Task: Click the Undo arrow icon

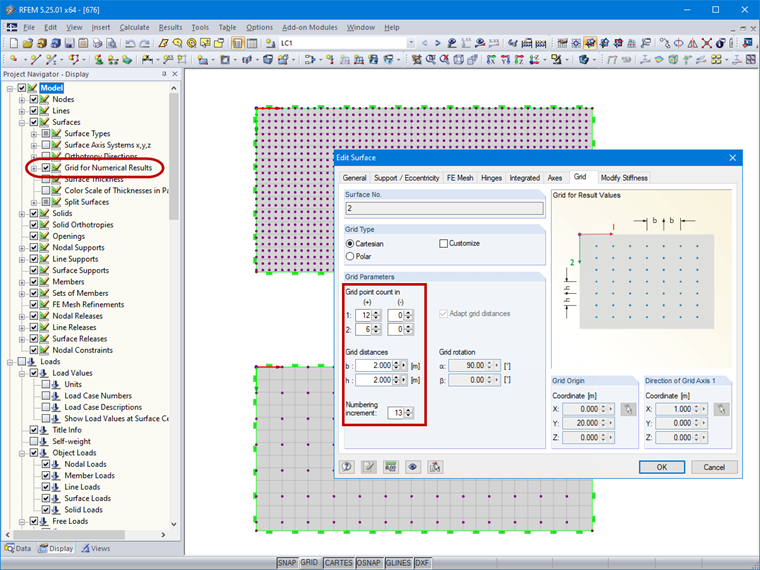Action: coord(130,43)
